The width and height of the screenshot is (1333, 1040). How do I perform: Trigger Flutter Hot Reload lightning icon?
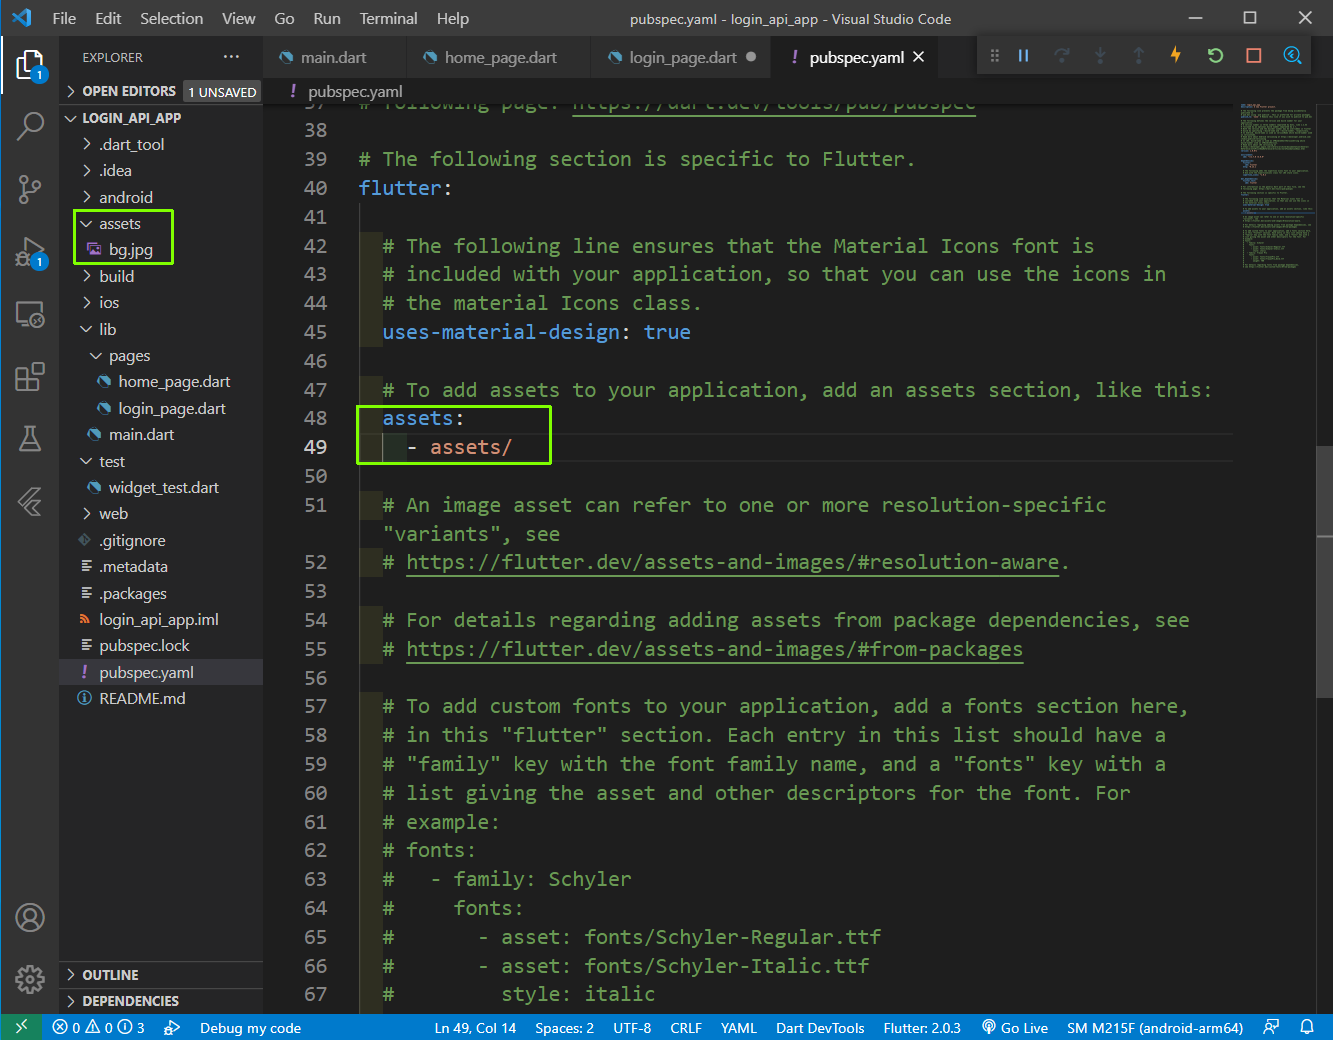1176,56
